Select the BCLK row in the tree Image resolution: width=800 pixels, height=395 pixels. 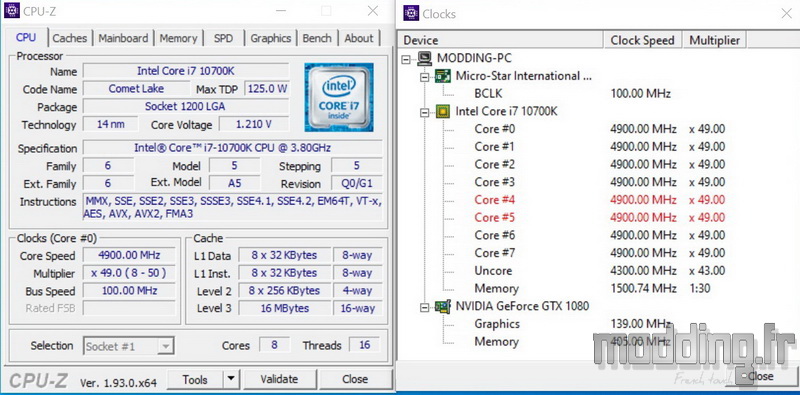click(488, 93)
